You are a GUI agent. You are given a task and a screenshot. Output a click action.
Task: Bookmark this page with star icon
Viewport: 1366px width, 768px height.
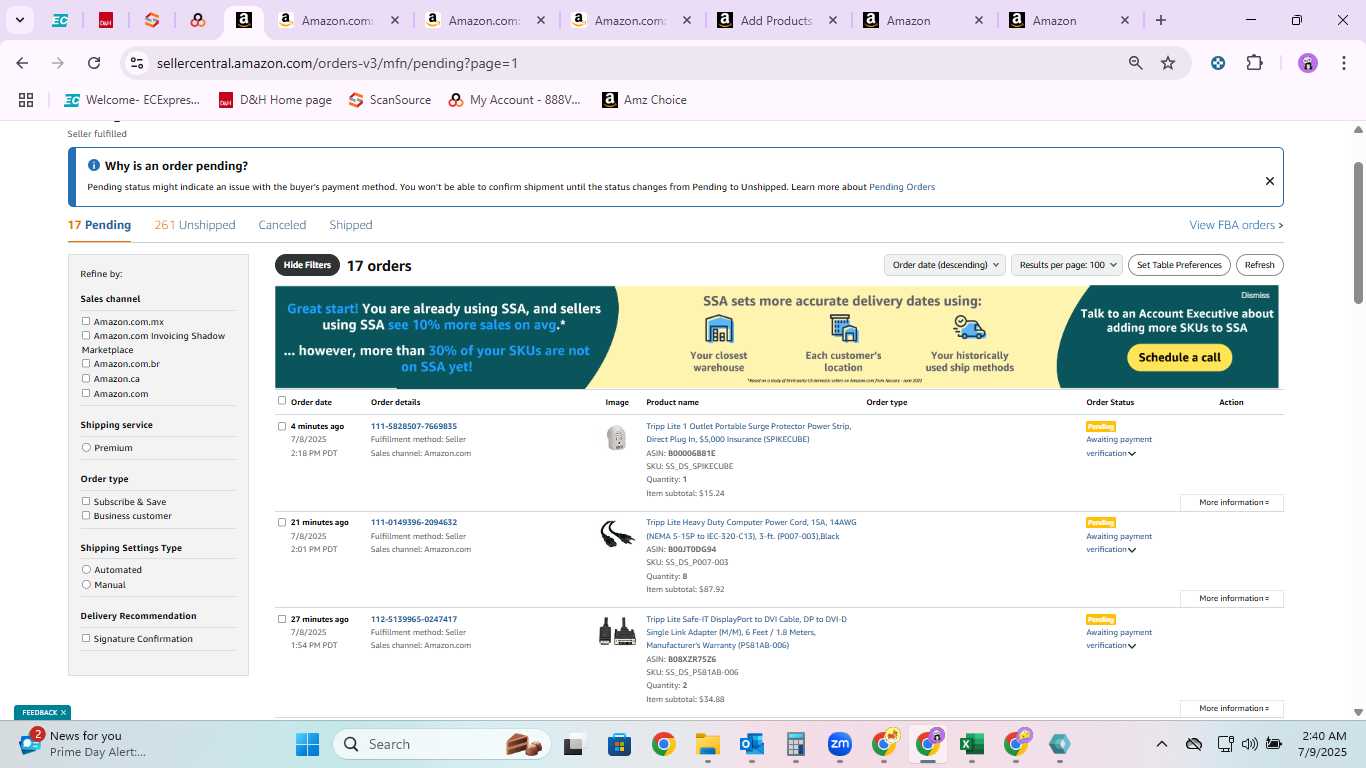tap(1168, 63)
